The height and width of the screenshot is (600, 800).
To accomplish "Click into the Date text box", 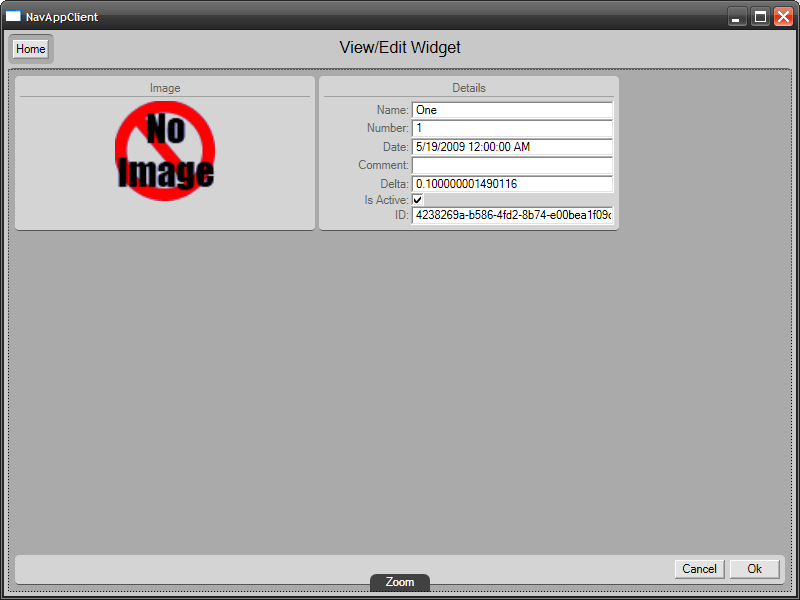I will (x=512, y=147).
